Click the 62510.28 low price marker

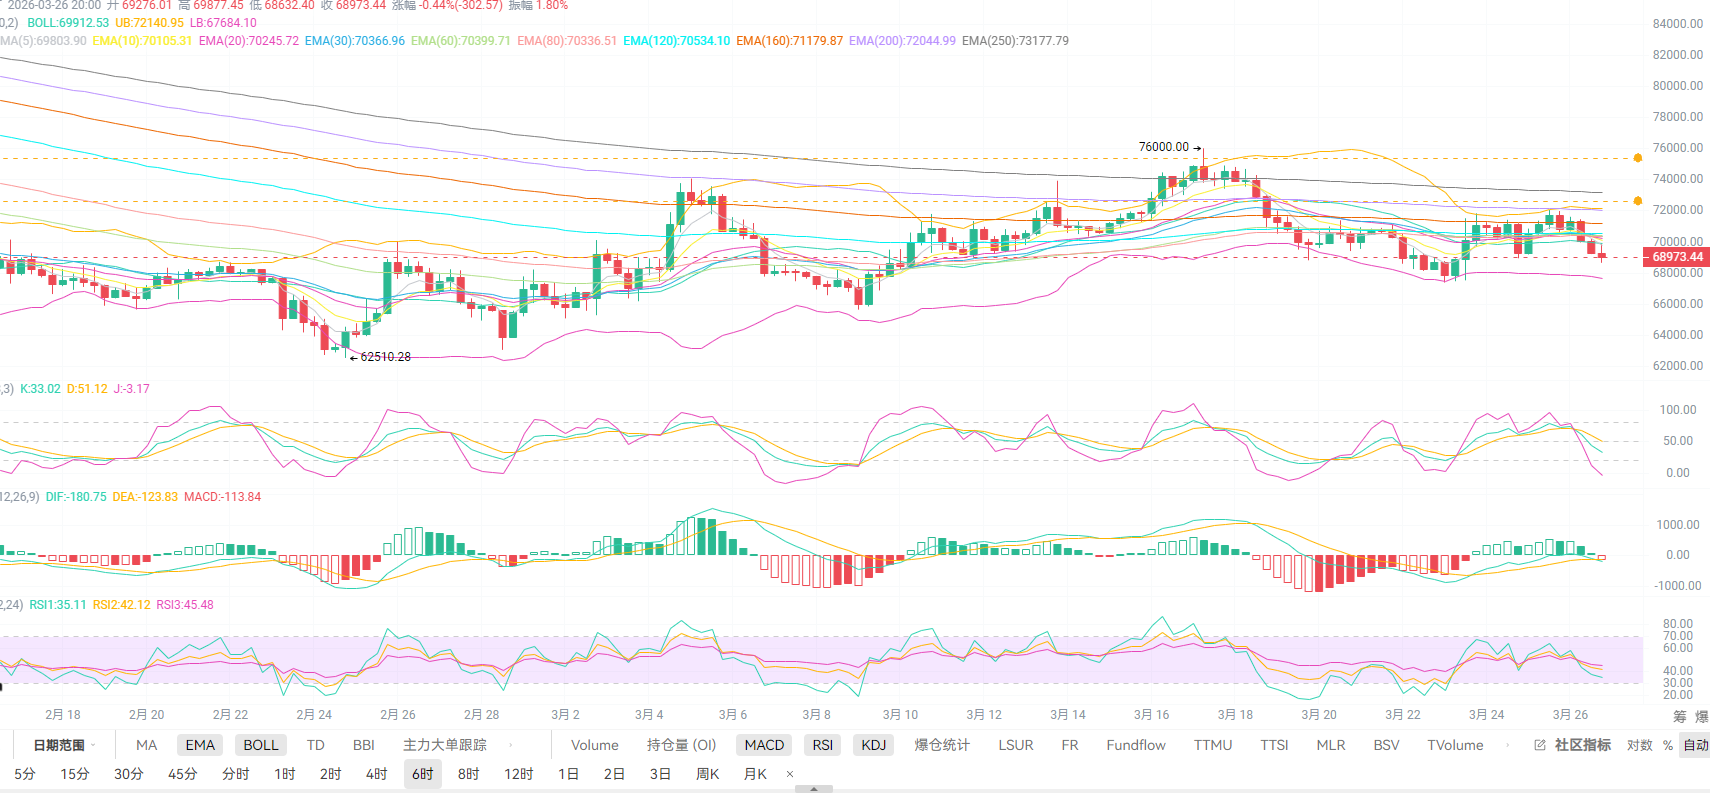(x=384, y=357)
